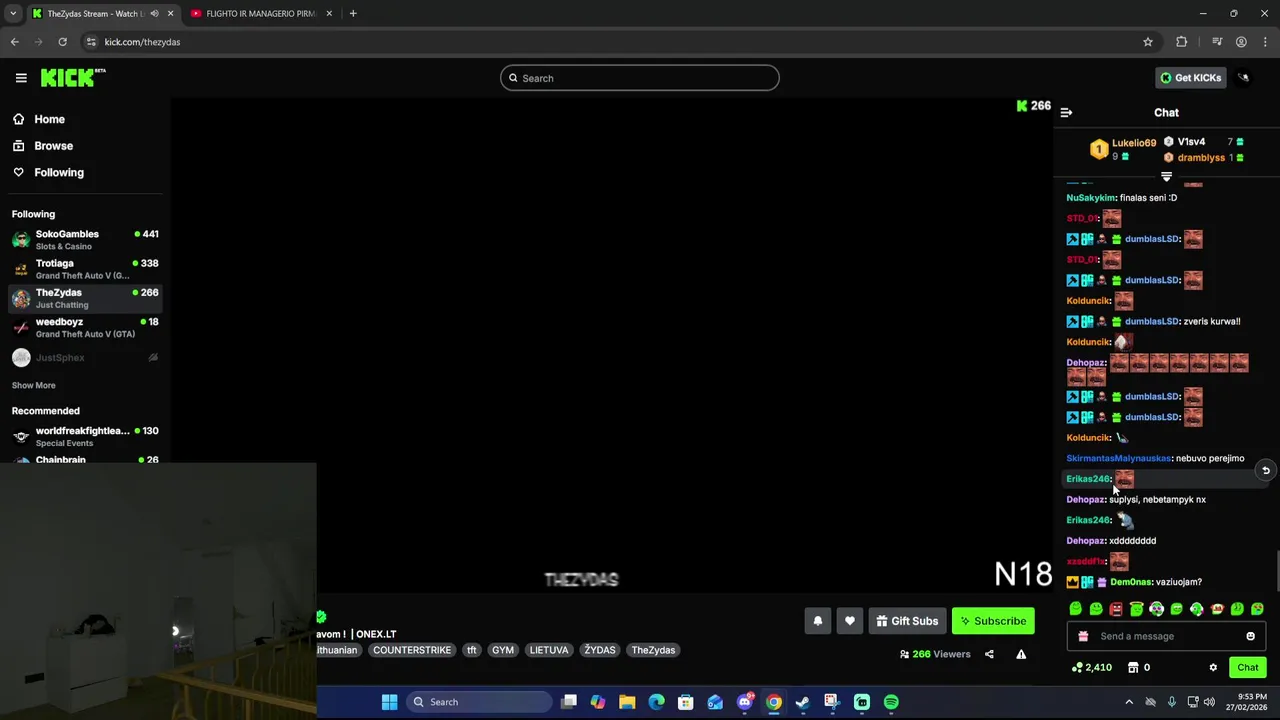Click the KICKs balance 2,410
This screenshot has width=1280, height=720.
point(1092,667)
